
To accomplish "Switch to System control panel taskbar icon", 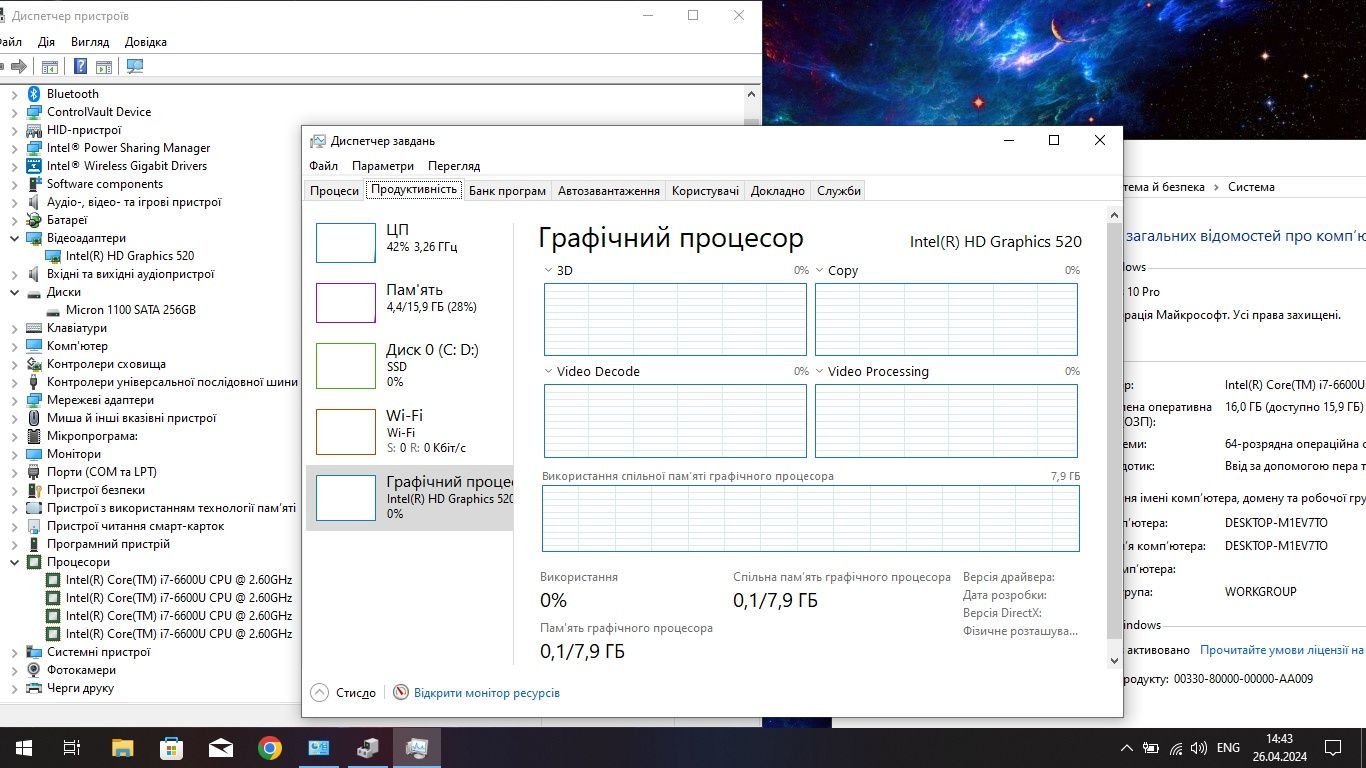I will [x=318, y=747].
